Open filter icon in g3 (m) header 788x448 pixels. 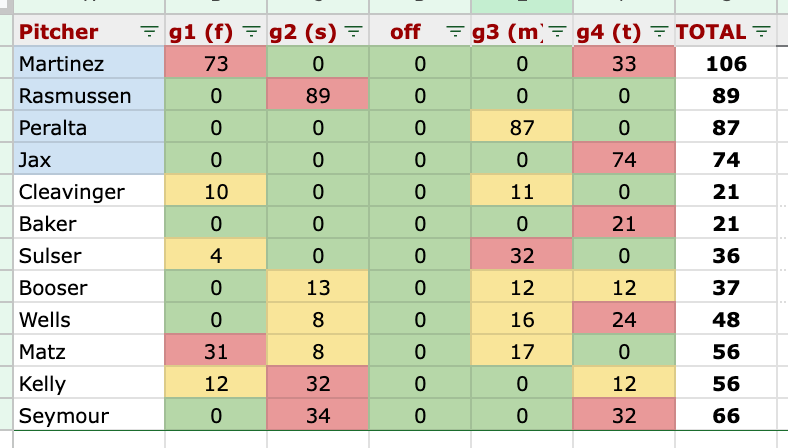coord(557,32)
